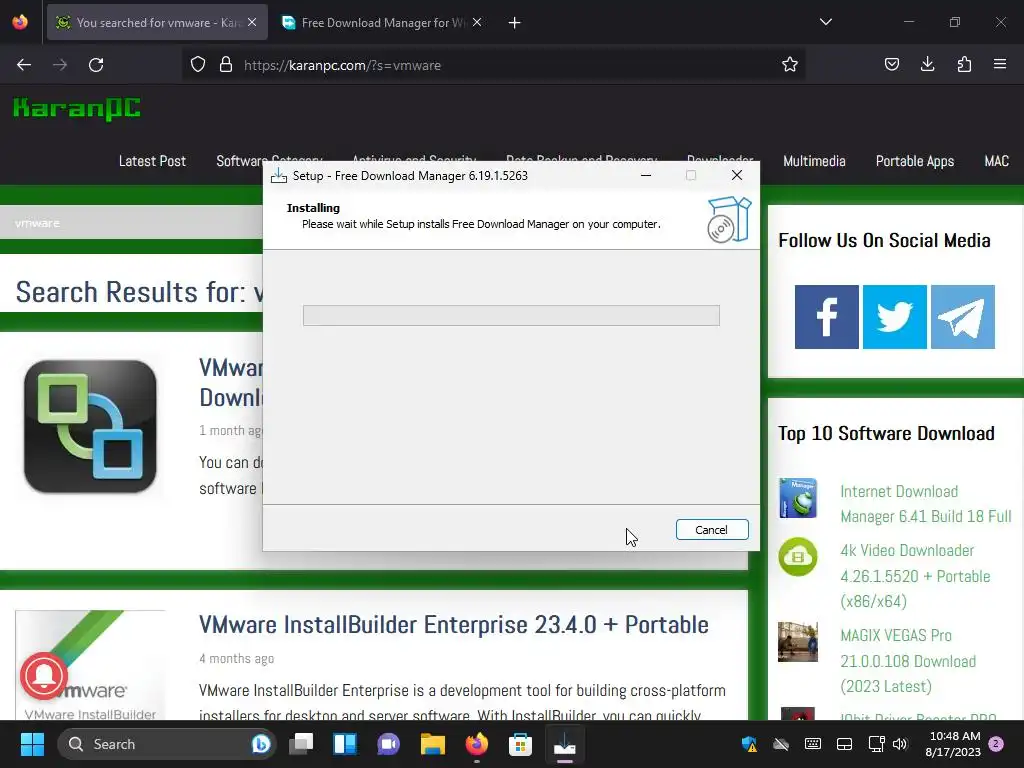Image resolution: width=1024 pixels, height=768 pixels.
Task: Open Windows Security tray icon
Action: (x=749, y=744)
